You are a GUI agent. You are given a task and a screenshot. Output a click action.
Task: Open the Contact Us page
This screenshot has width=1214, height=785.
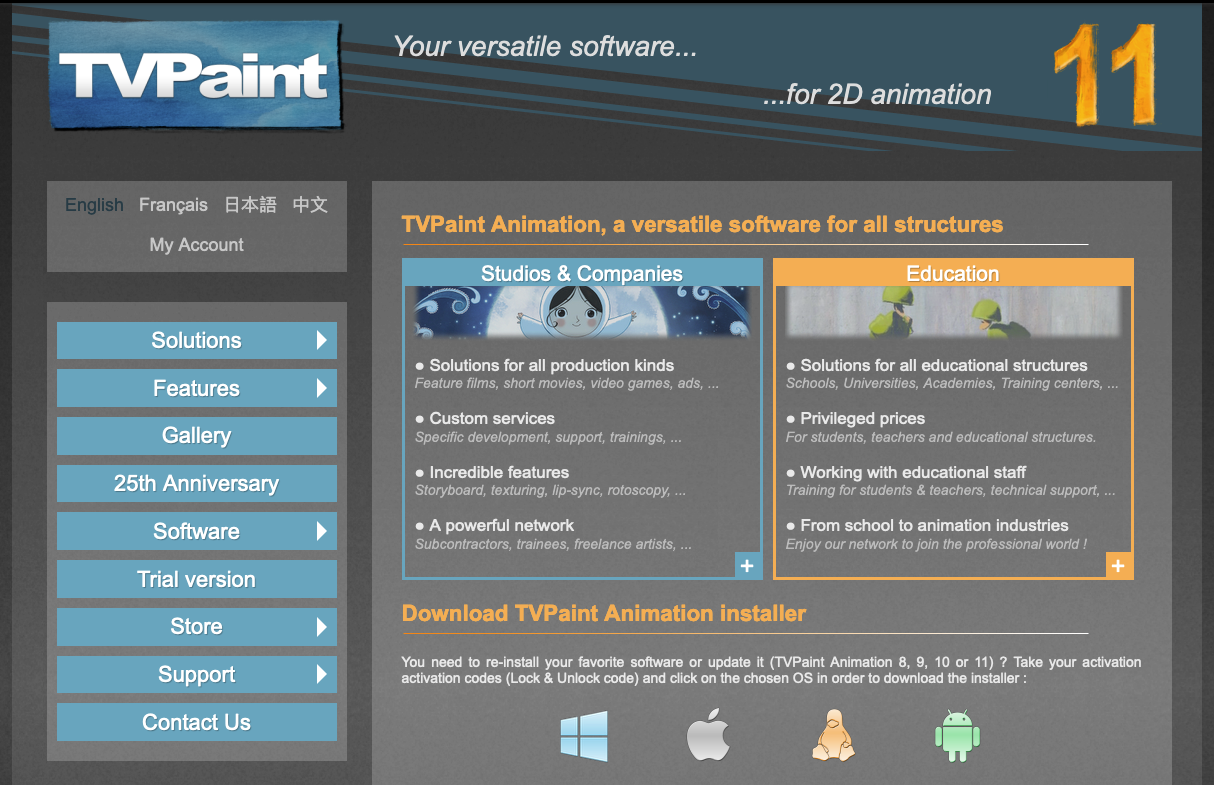(197, 722)
